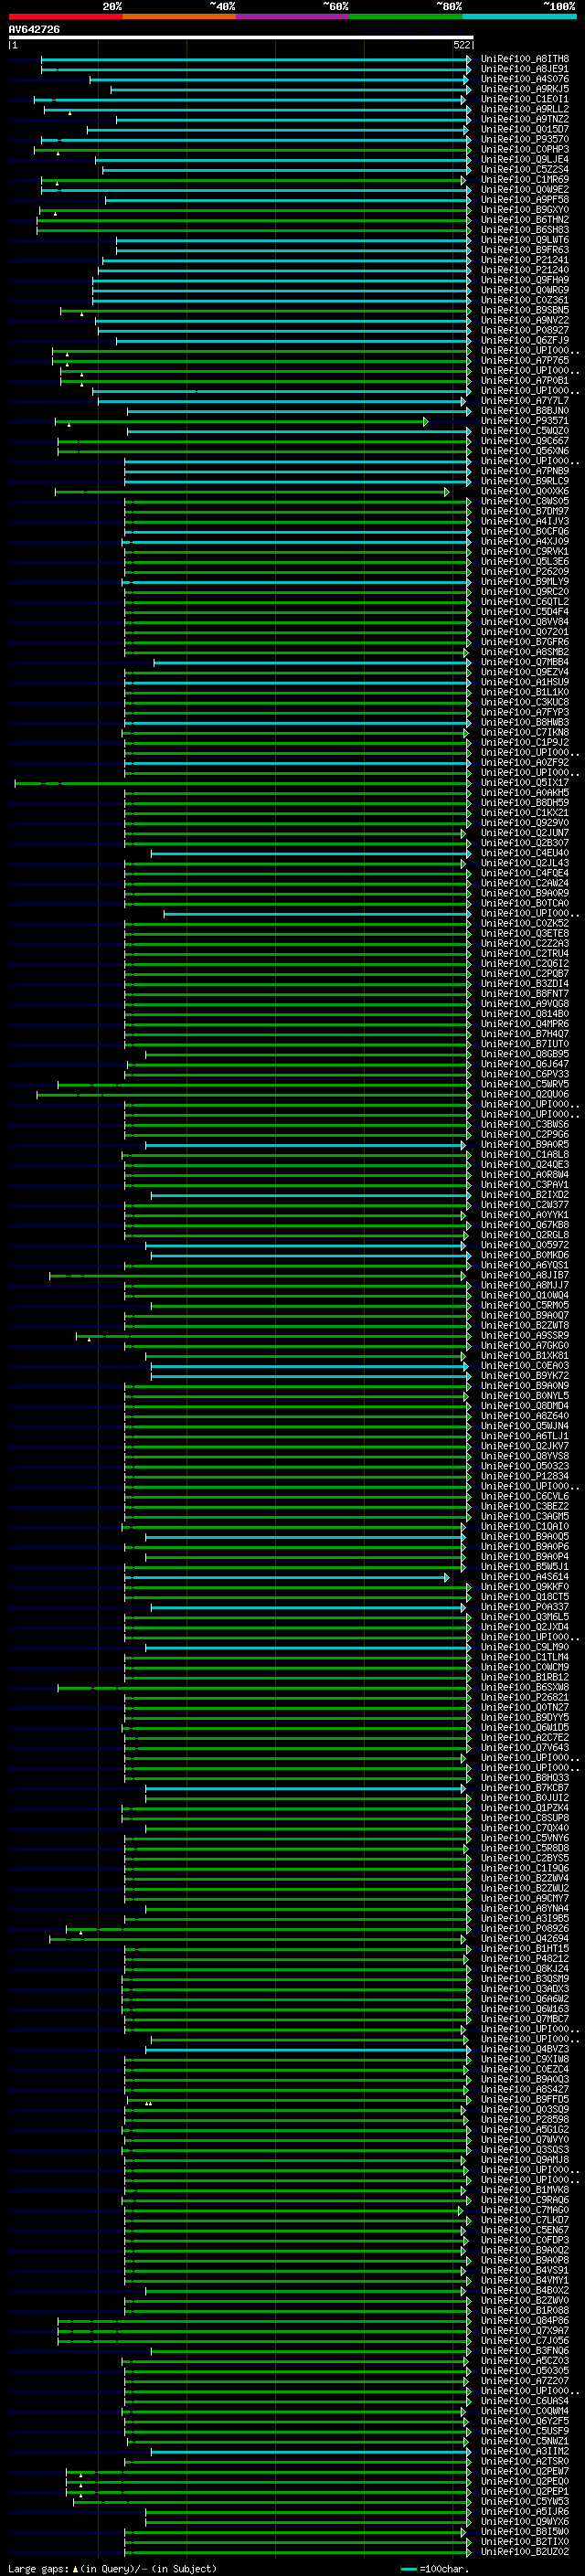
Task: Select hit label UniRef100_Q4BVZ3
Action: pyautogui.click(x=525, y=2049)
